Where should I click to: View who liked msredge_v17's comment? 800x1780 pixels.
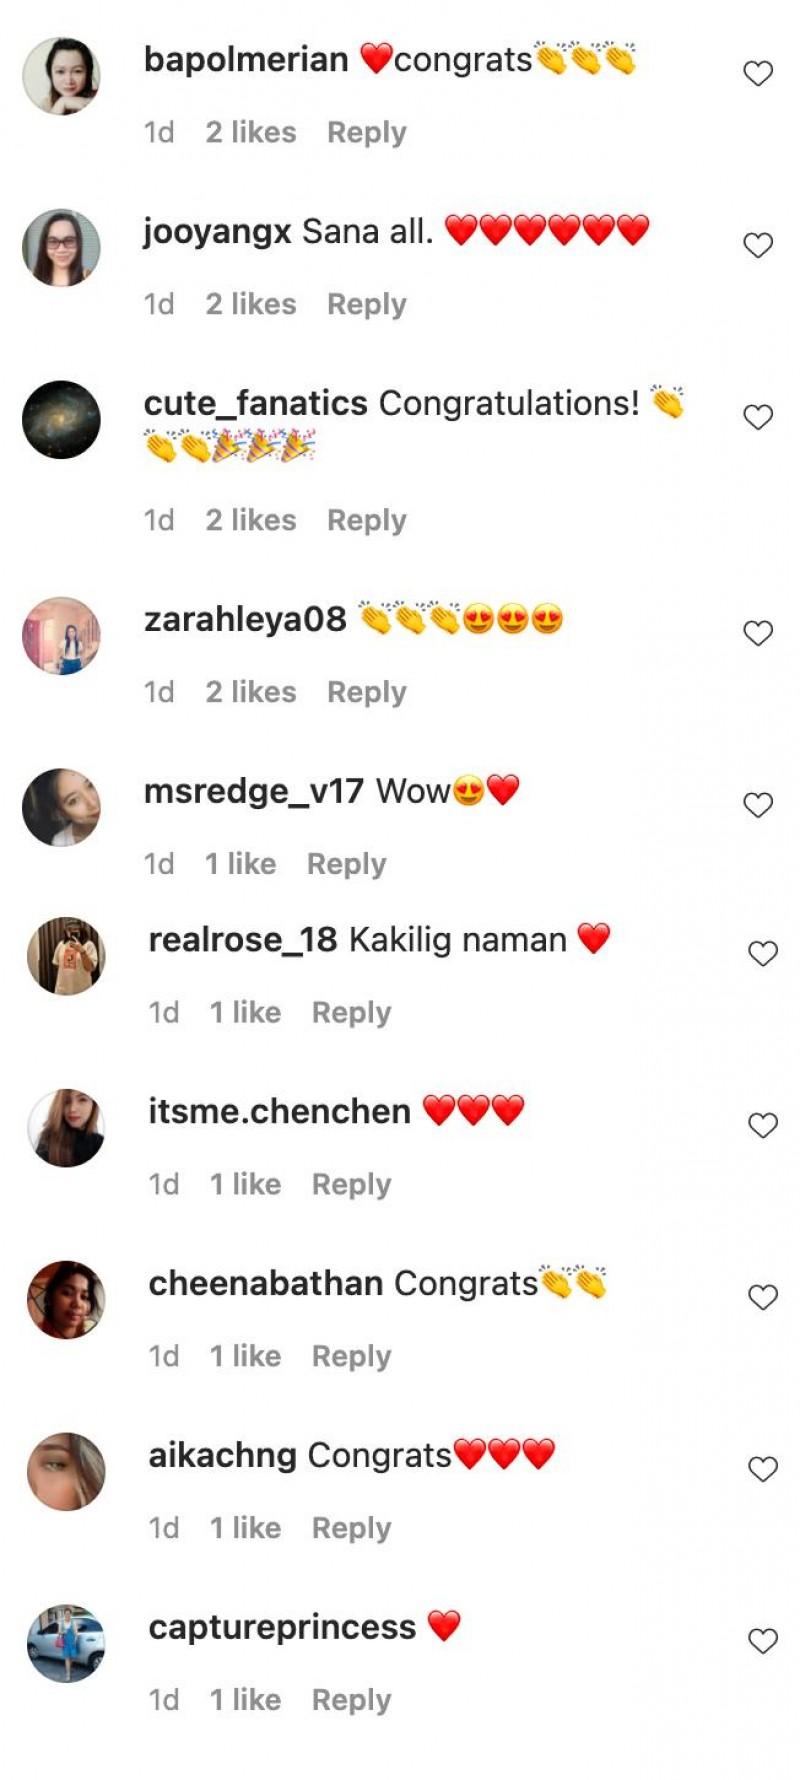click(240, 864)
